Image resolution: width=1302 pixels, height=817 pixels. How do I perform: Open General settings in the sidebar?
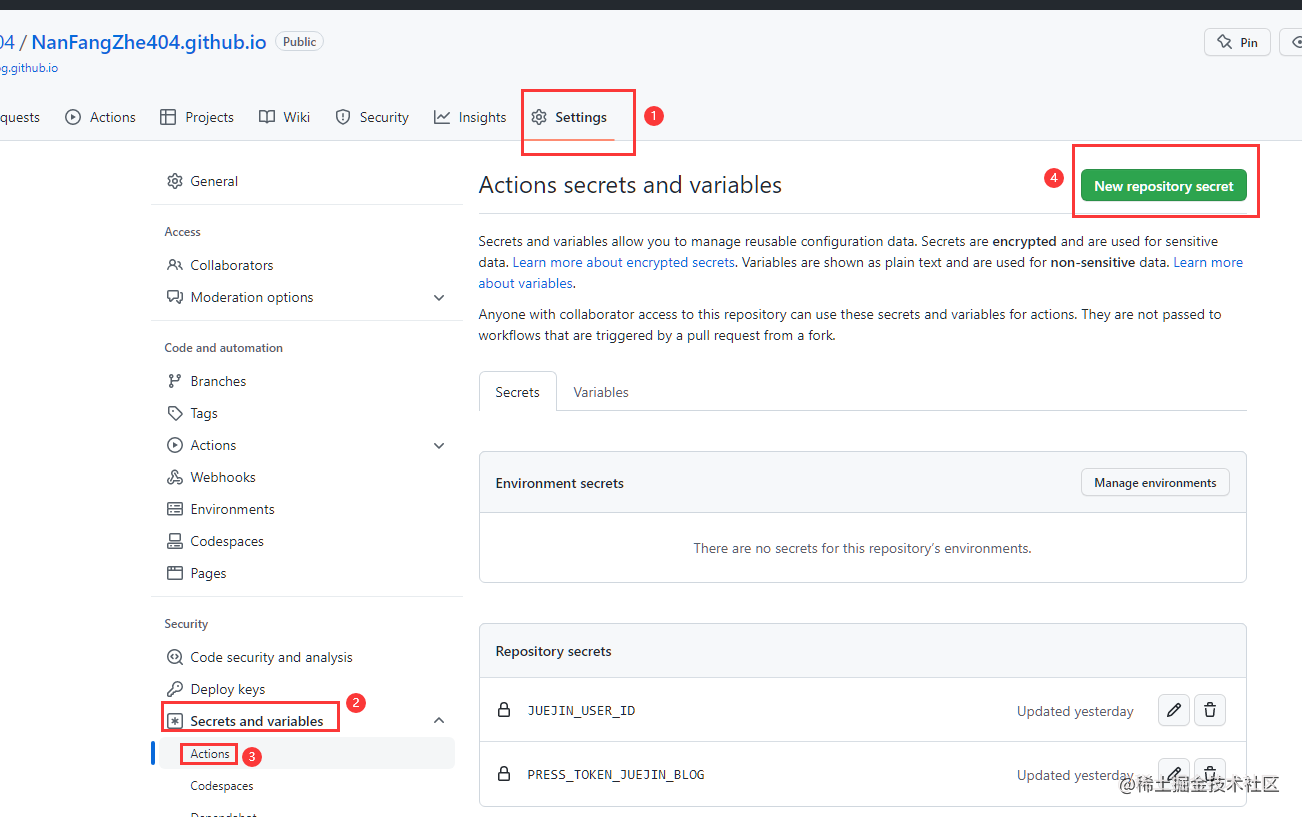click(x=307, y=181)
